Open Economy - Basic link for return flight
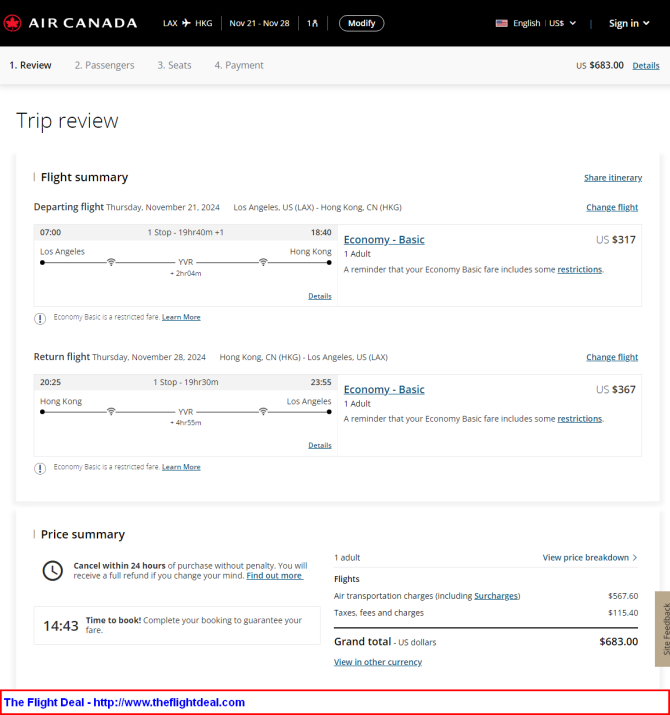Image resolution: width=670 pixels, height=715 pixels. (x=384, y=389)
